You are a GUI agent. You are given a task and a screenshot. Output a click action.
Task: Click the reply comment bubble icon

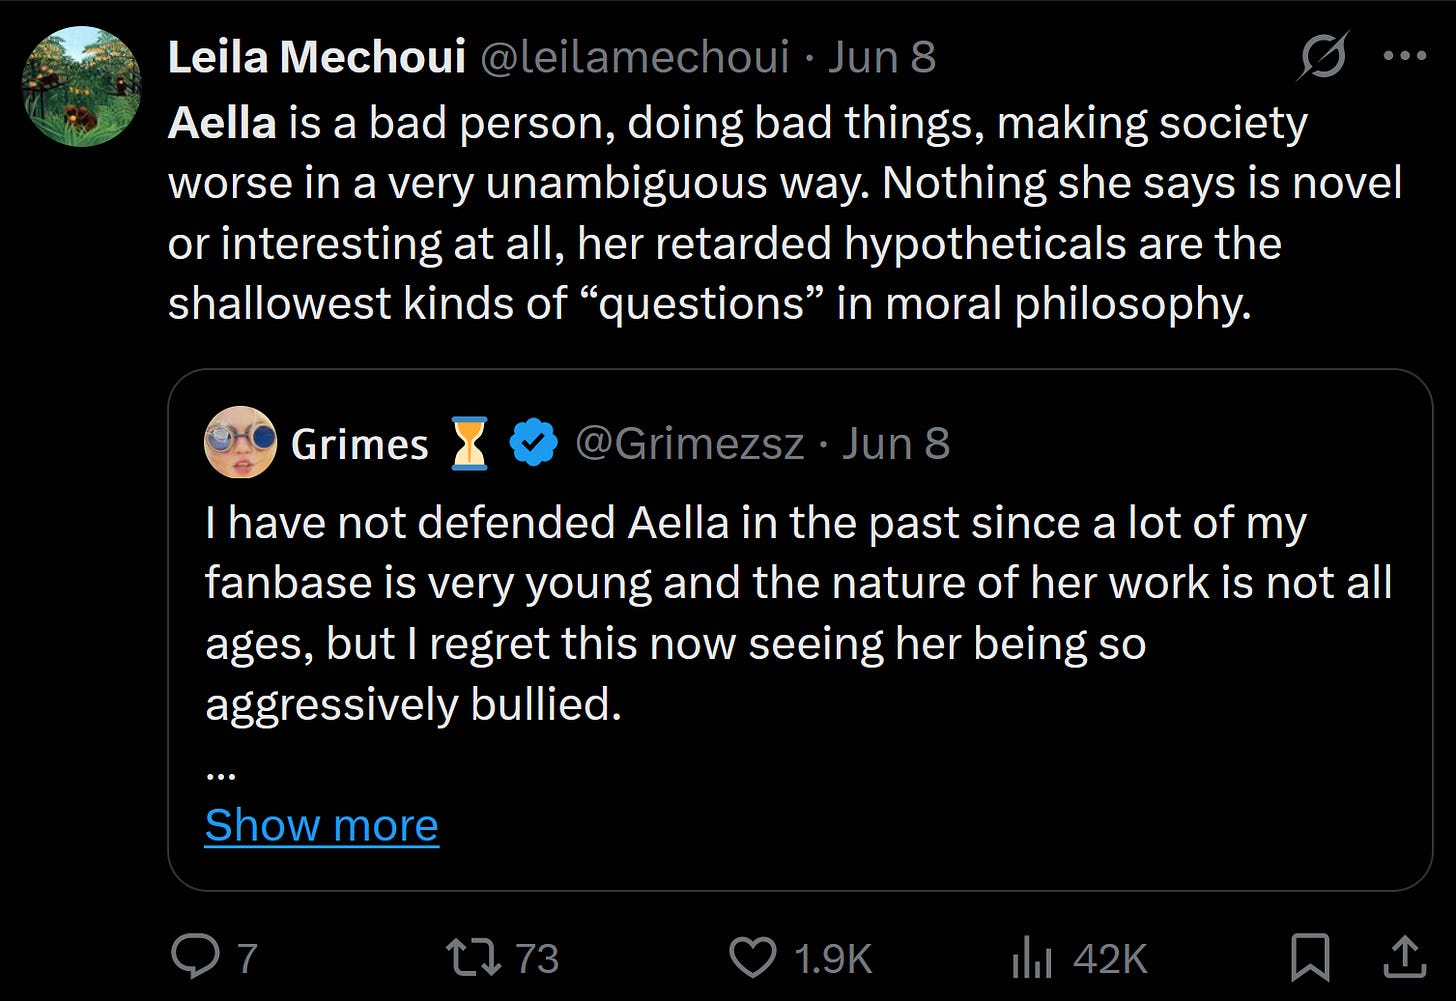click(195, 957)
